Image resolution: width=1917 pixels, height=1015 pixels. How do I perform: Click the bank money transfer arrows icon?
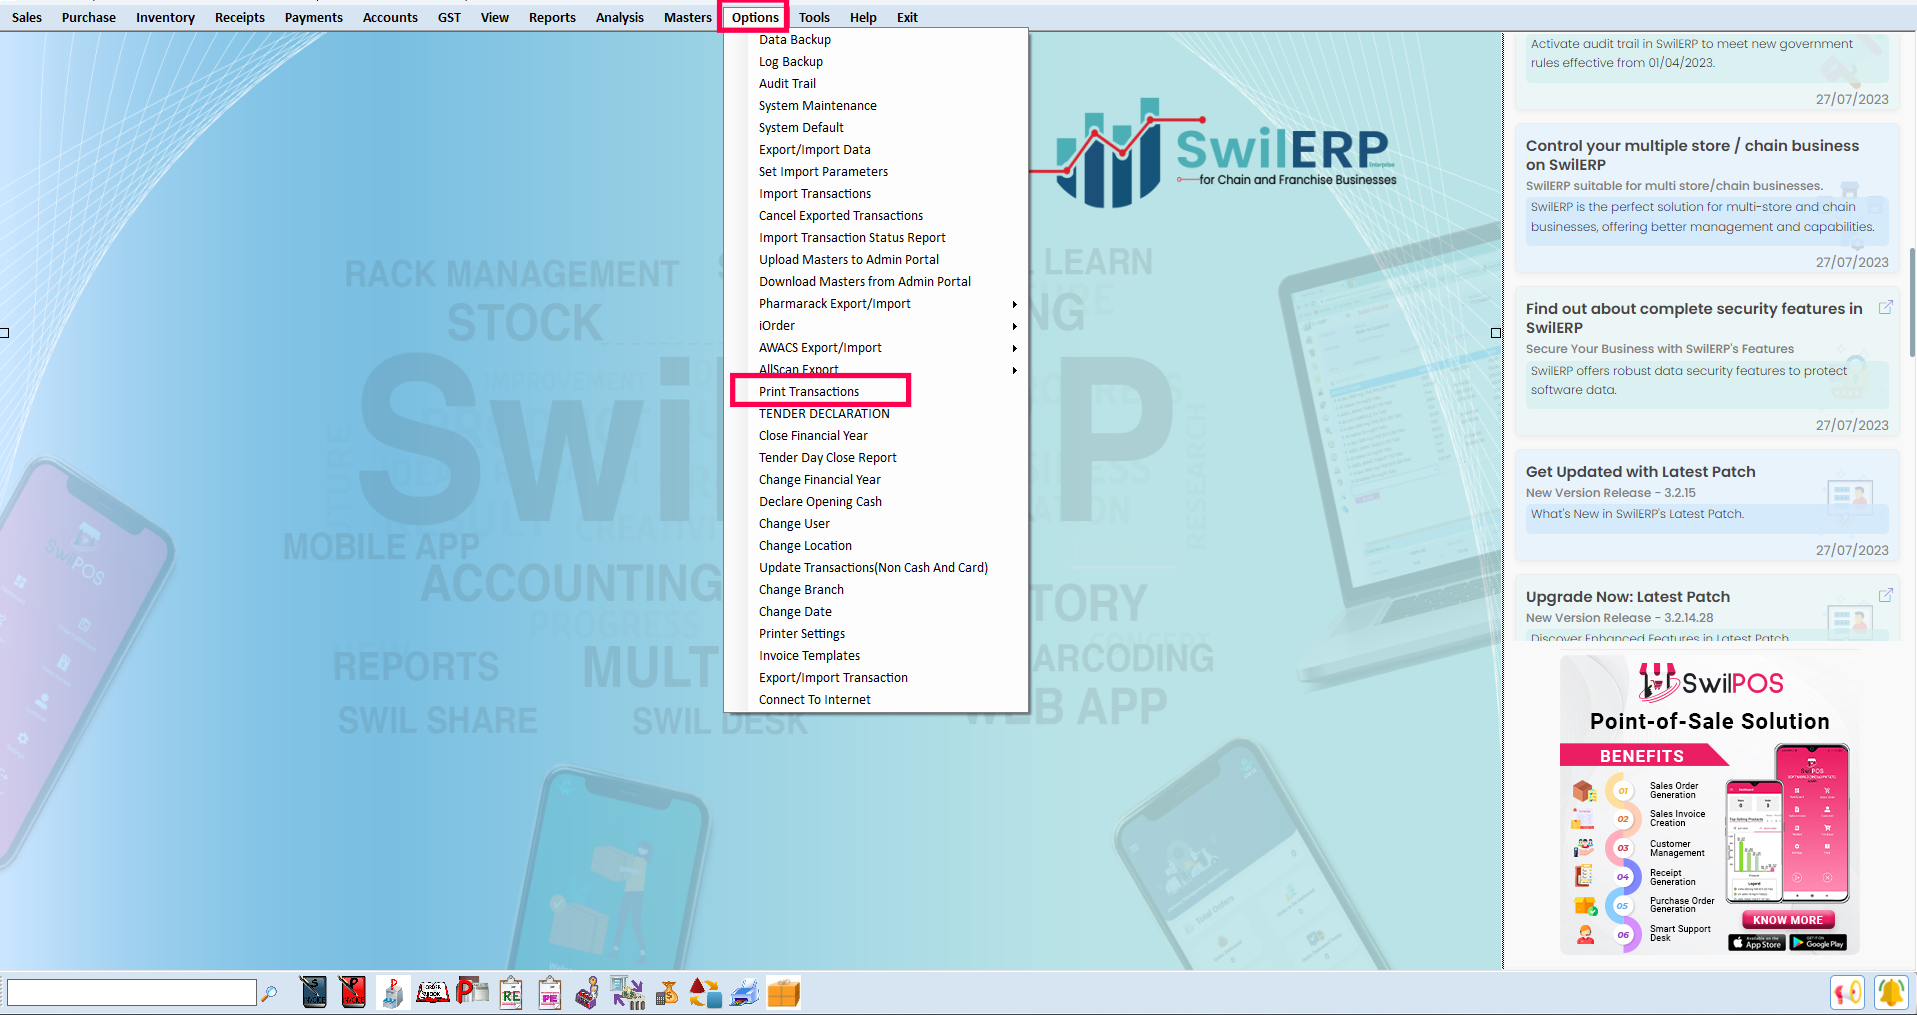628,992
